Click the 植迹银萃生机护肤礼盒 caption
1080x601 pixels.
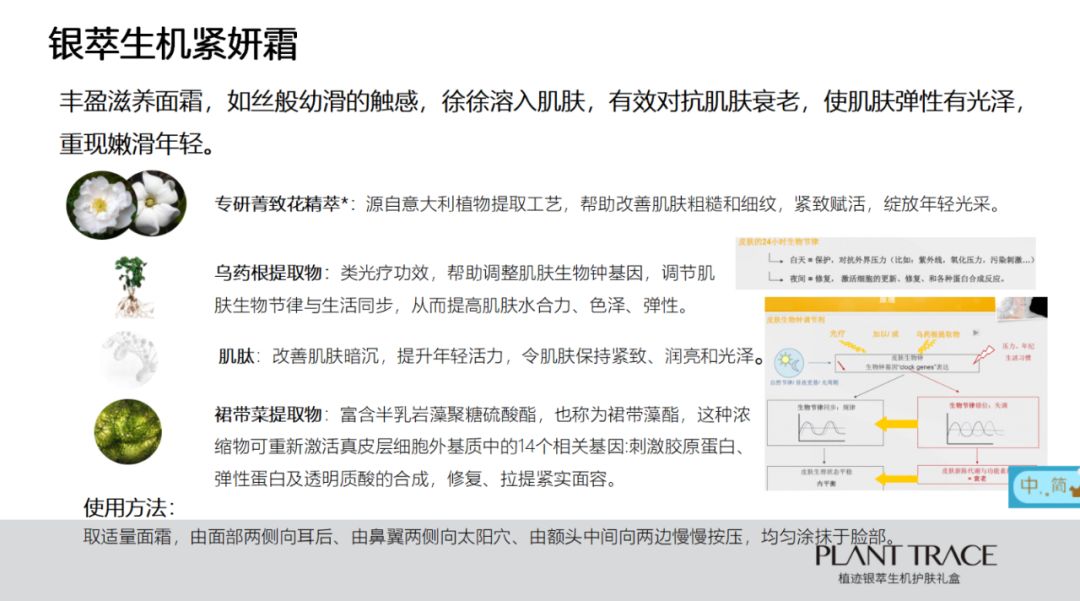(899, 579)
